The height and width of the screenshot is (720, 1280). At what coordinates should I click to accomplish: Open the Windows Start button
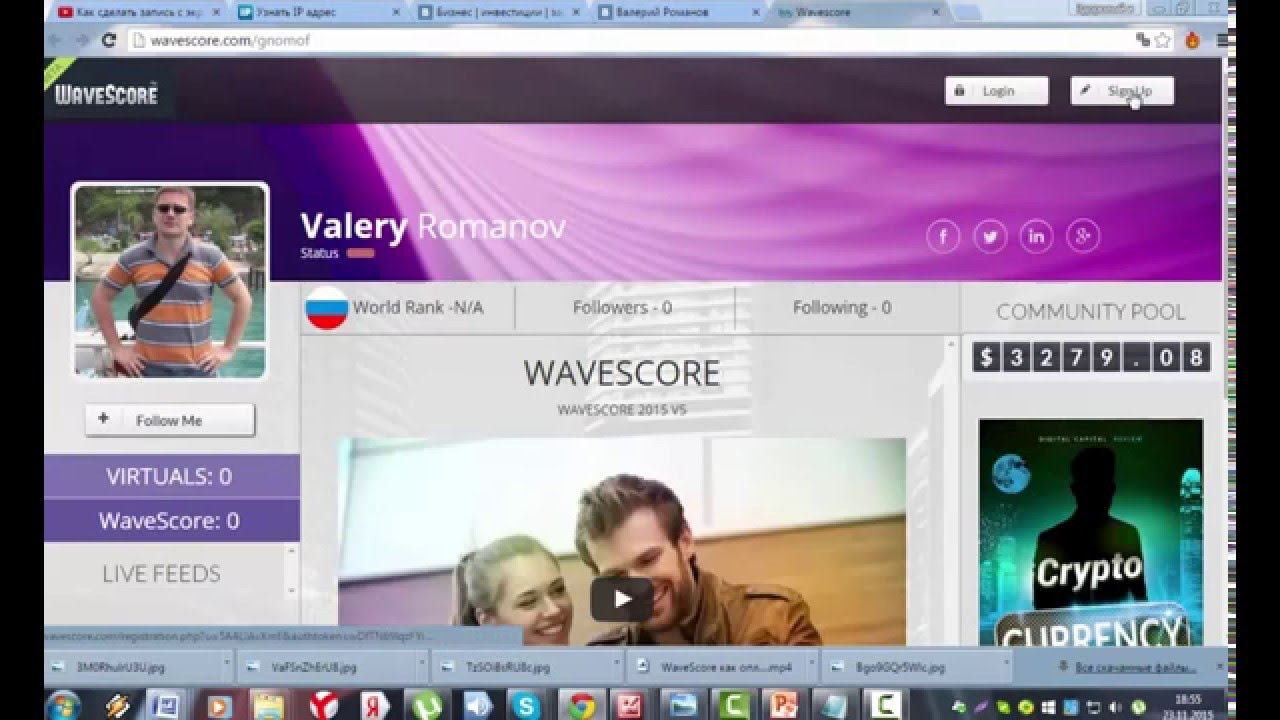click(63, 704)
